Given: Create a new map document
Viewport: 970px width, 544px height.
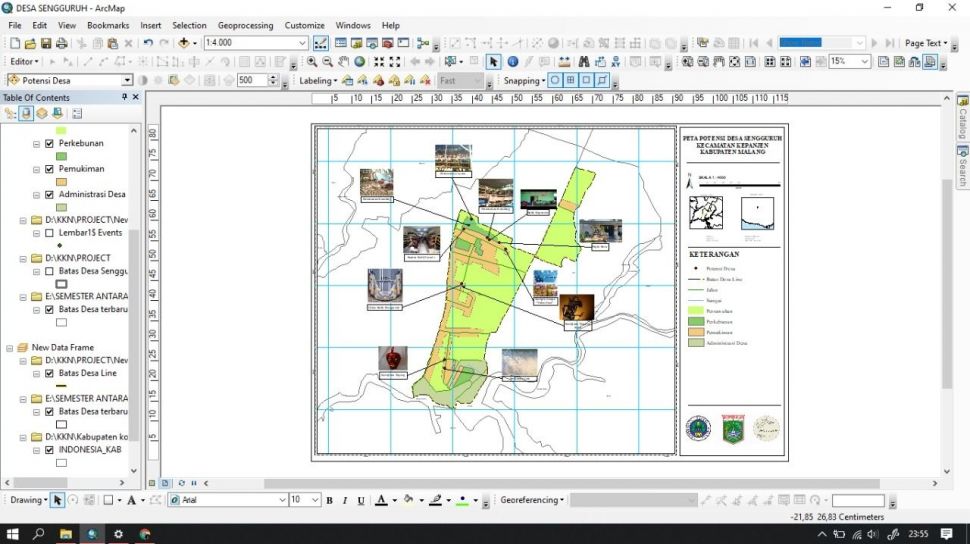Looking at the screenshot, I should point(15,43).
